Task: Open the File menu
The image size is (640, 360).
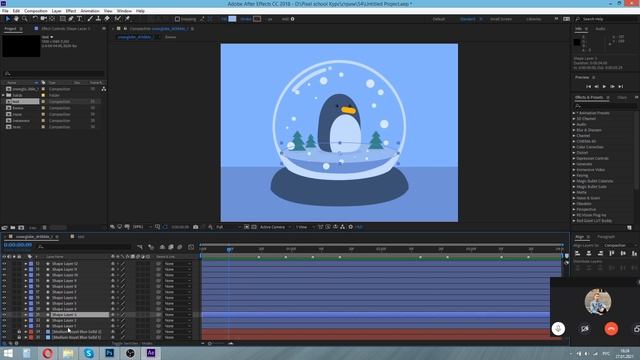Action: click(5, 11)
